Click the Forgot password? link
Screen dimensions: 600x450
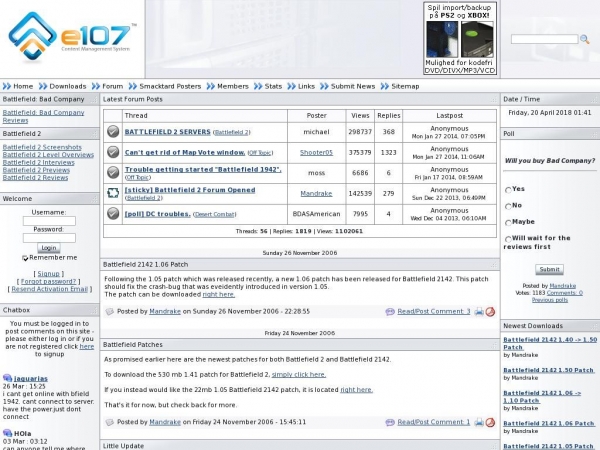click(49, 281)
